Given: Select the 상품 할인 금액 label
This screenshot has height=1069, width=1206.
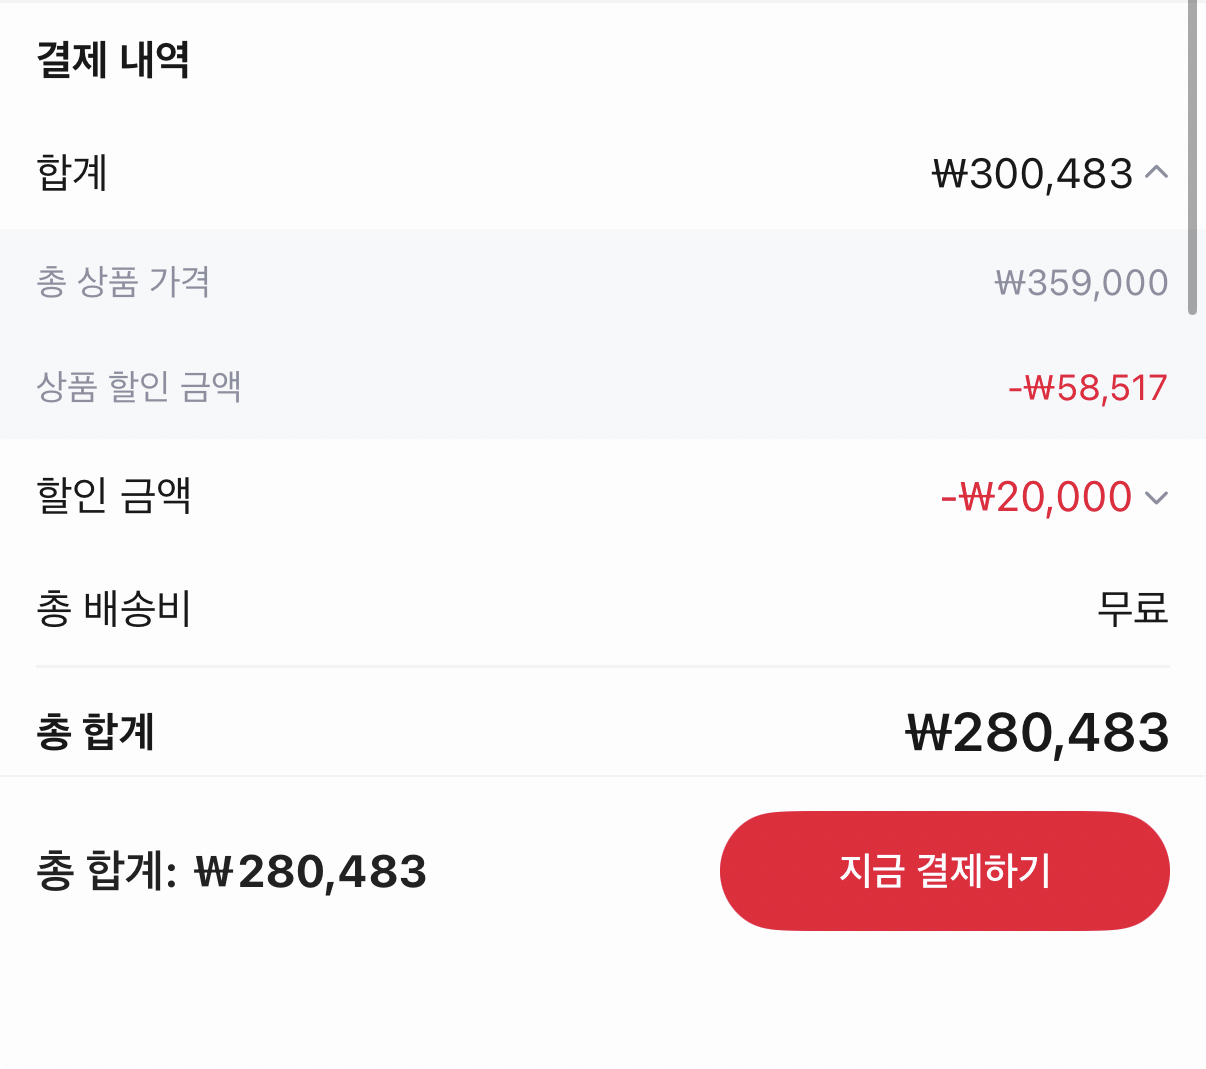Looking at the screenshot, I should 139,387.
